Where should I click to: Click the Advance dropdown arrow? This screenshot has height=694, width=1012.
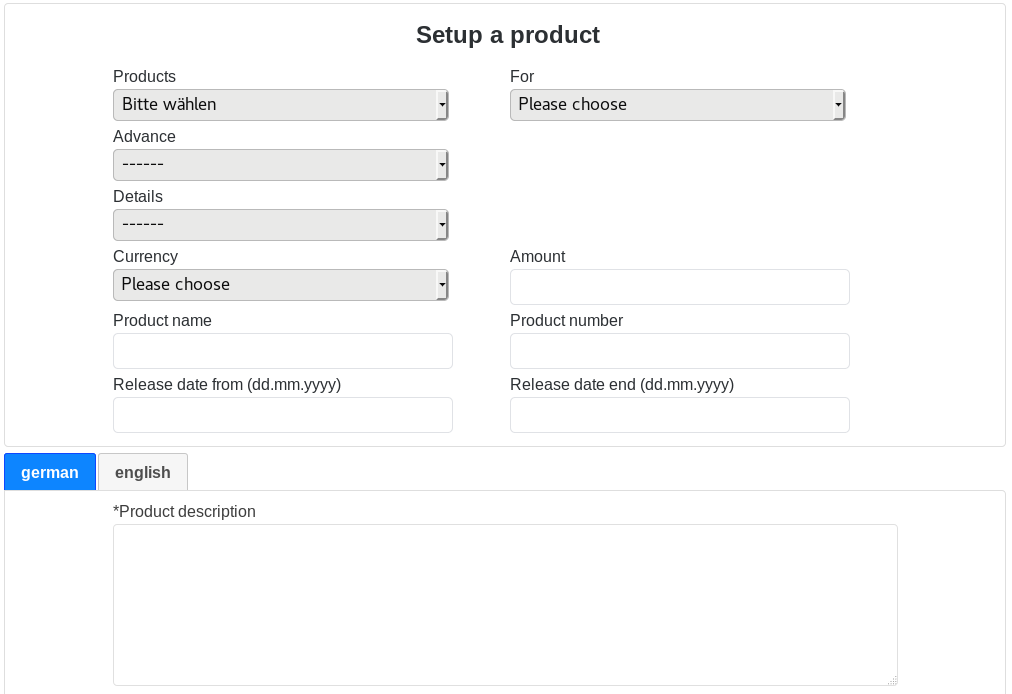point(442,165)
